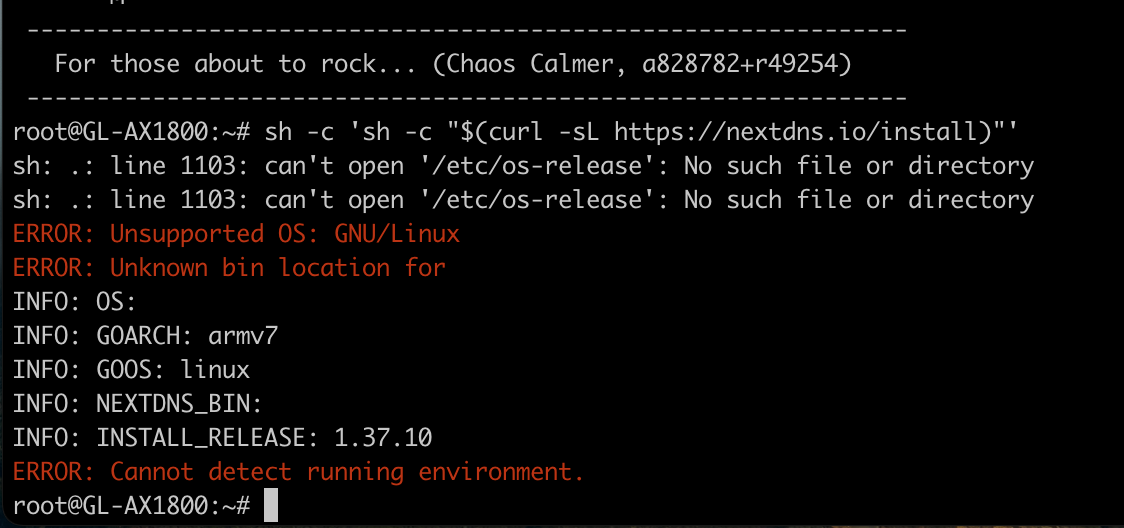Viewport: 1124px width, 528px height.
Task: Click the 'INFO: GOOS: linux' line
Action: [131, 370]
